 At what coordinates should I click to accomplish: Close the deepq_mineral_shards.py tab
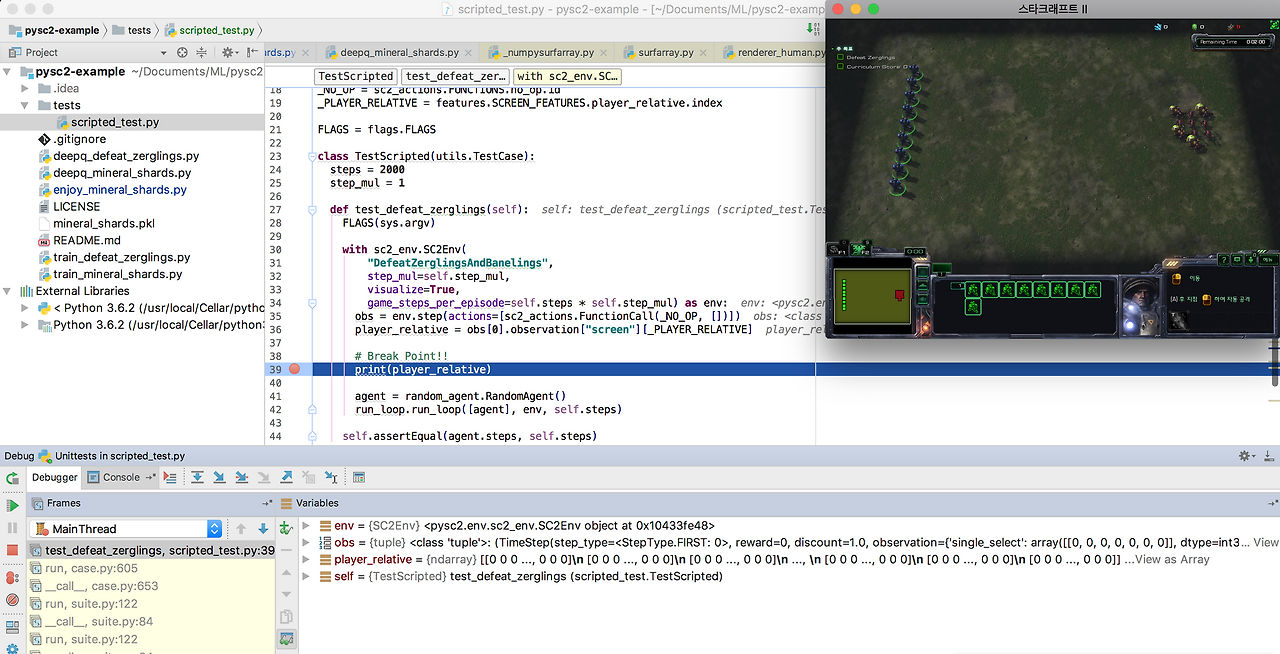pyautogui.click(x=467, y=52)
